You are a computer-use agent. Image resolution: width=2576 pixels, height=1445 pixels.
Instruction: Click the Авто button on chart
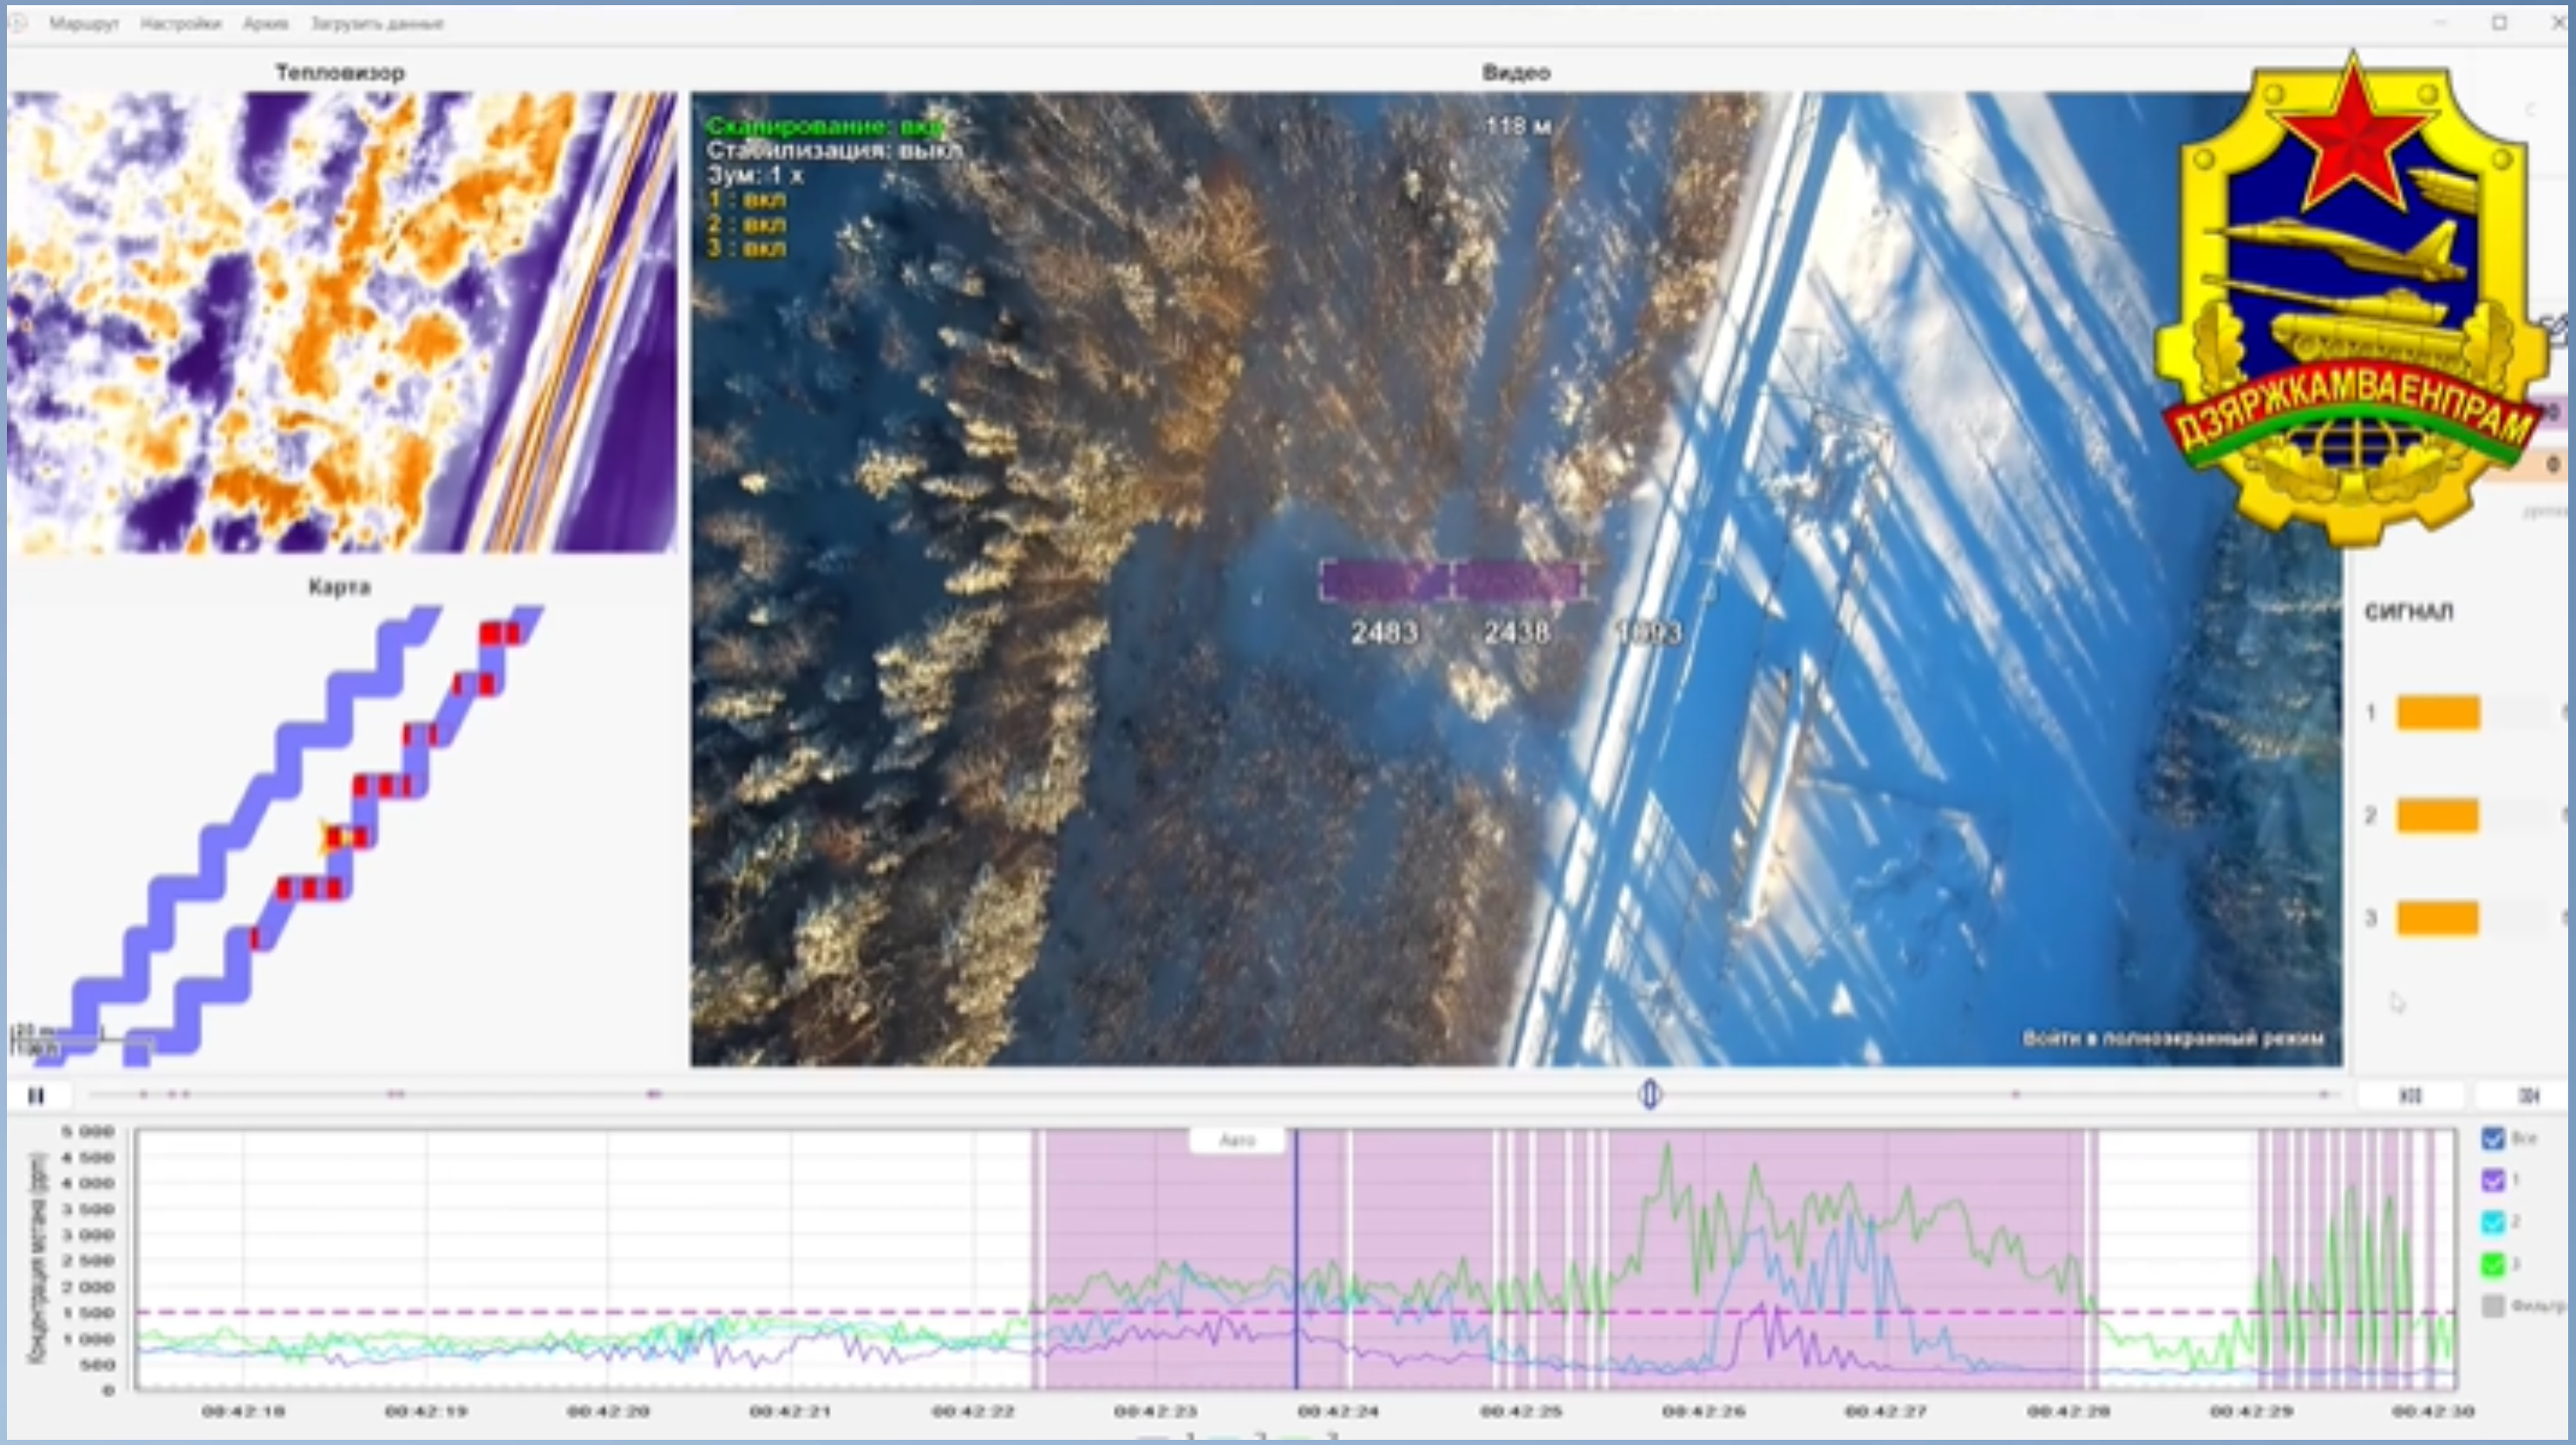tap(1237, 1140)
